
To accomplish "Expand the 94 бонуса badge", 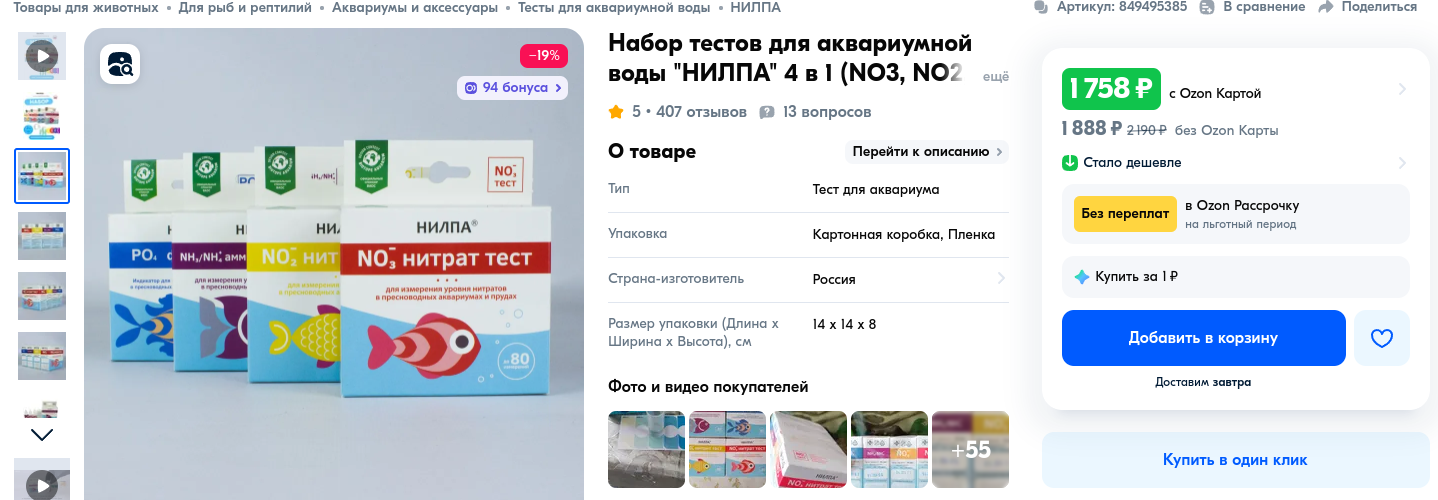I will [512, 88].
